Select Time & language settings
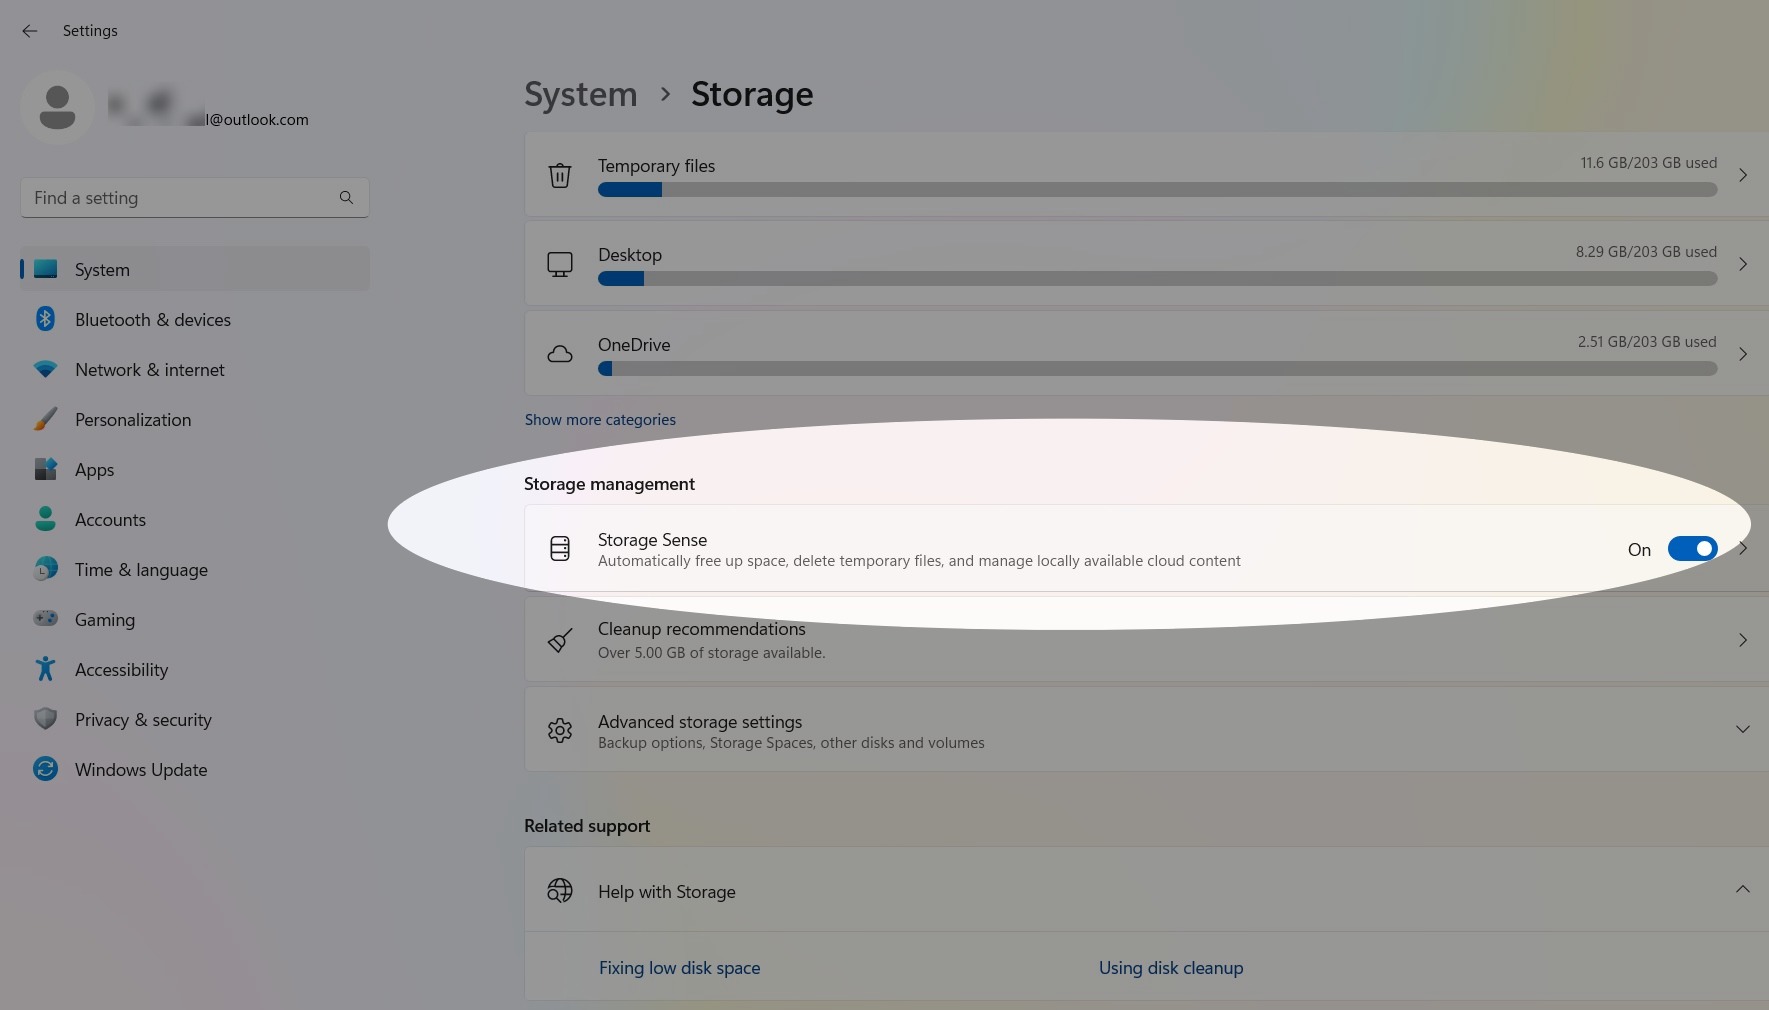 pos(46,569)
